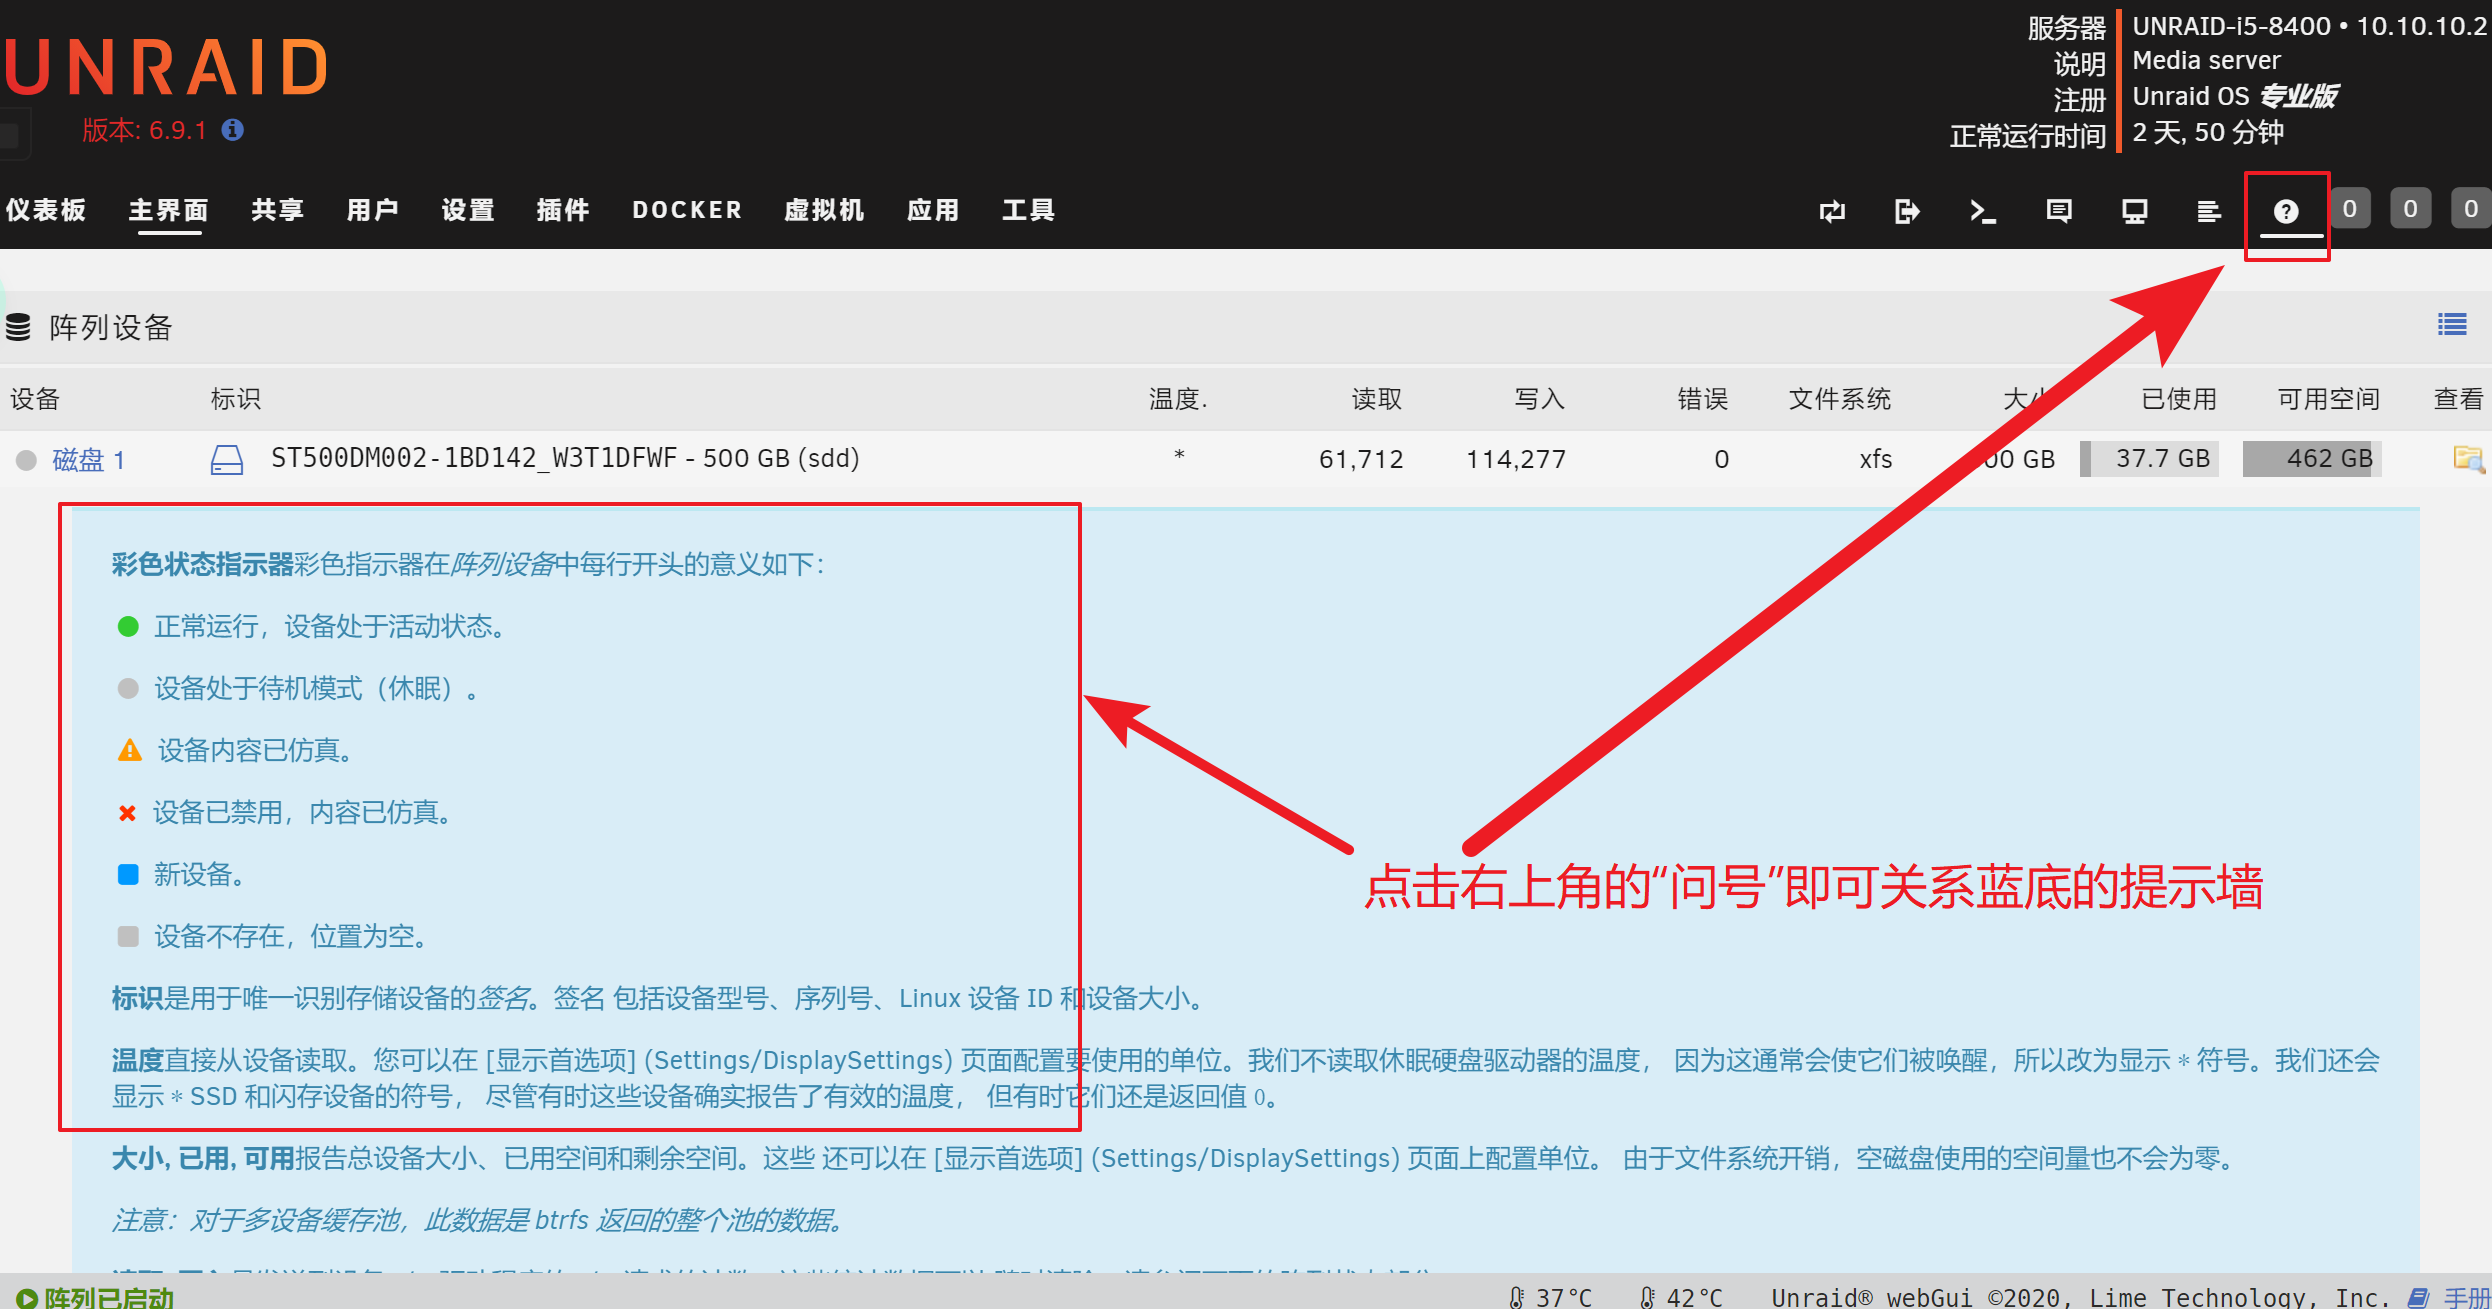
Task: Open the 插件 plugins tab
Action: (563, 210)
